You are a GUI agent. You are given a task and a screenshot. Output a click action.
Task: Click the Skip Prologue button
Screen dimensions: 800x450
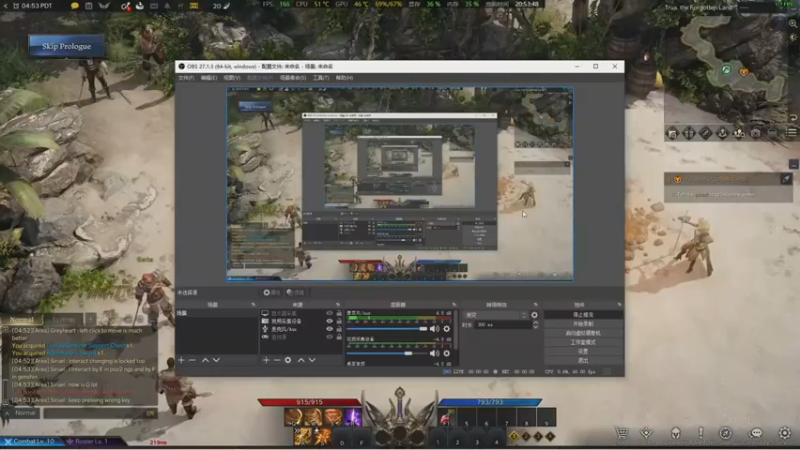coord(66,46)
